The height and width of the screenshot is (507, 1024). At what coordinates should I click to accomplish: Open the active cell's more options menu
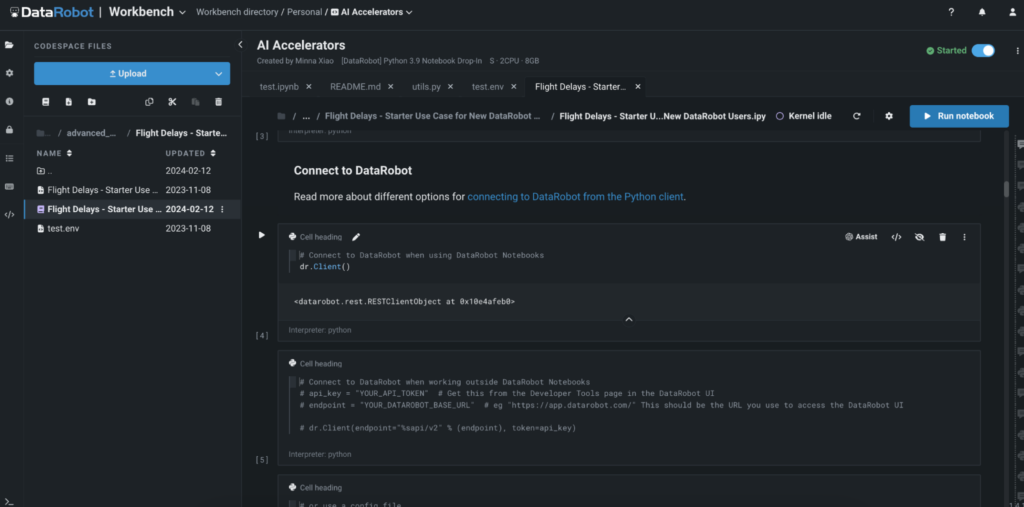(965, 237)
